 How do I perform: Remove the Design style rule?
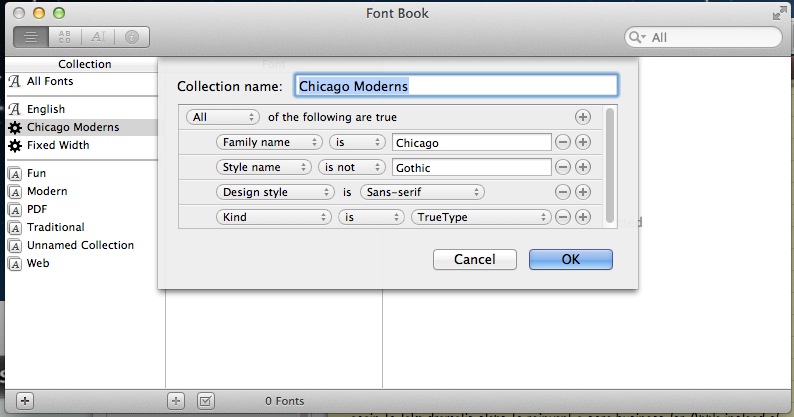pos(563,192)
